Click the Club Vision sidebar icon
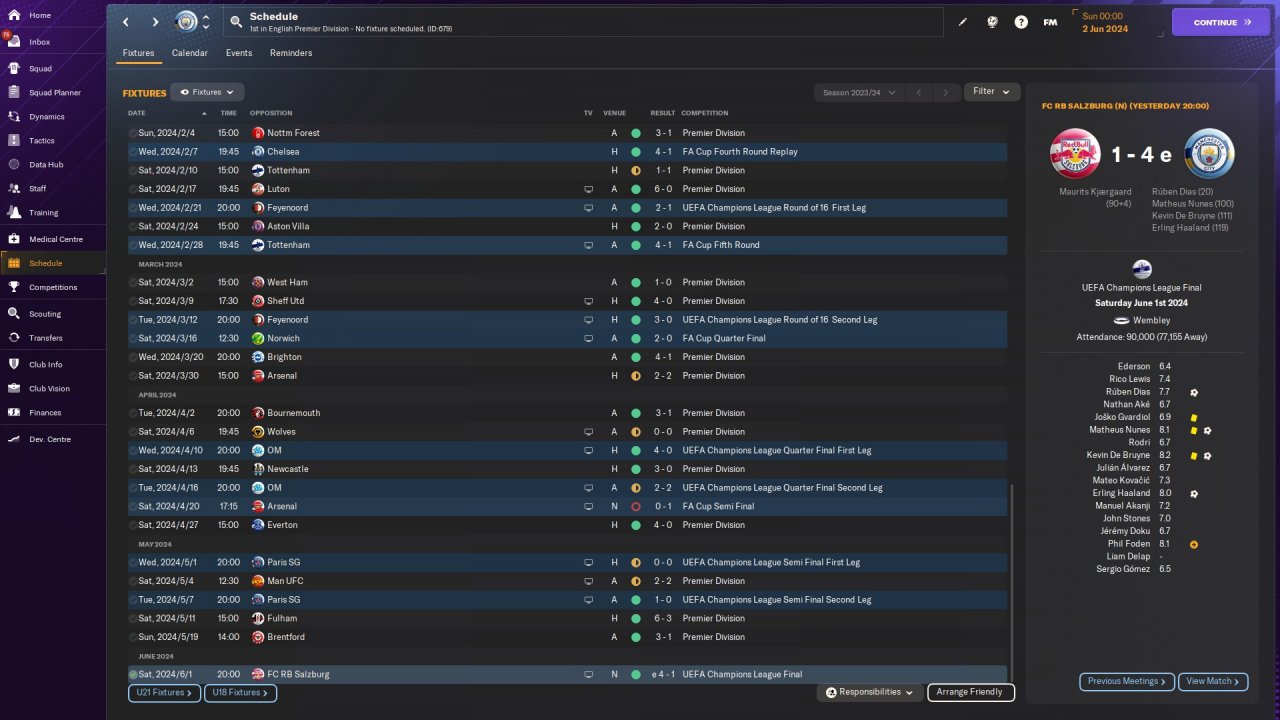This screenshot has width=1280, height=720. [x=14, y=389]
